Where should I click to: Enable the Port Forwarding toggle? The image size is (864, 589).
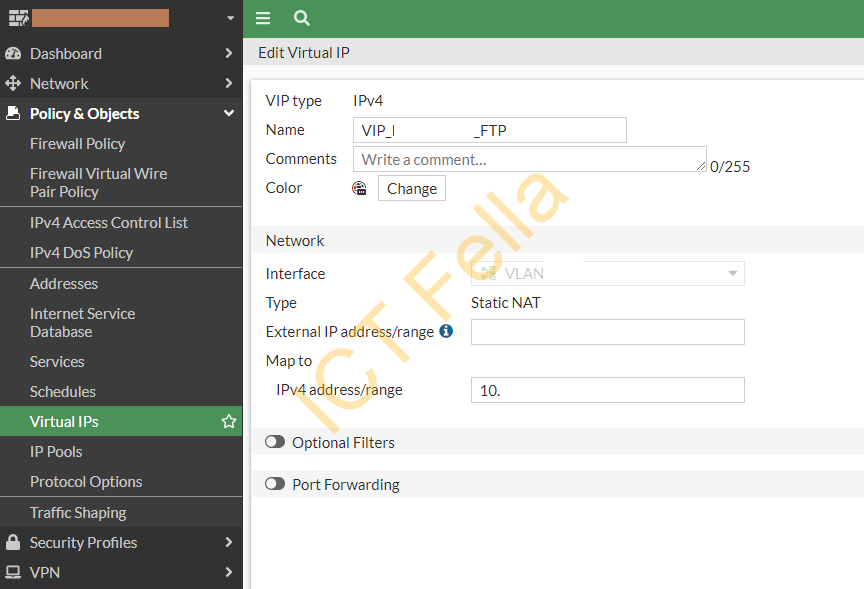[275, 484]
